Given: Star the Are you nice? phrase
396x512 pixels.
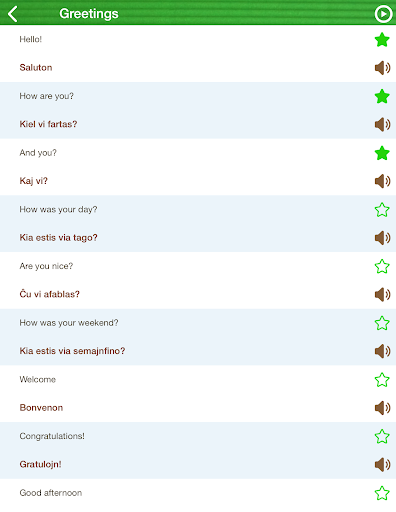Looking at the screenshot, I should pyautogui.click(x=382, y=266).
